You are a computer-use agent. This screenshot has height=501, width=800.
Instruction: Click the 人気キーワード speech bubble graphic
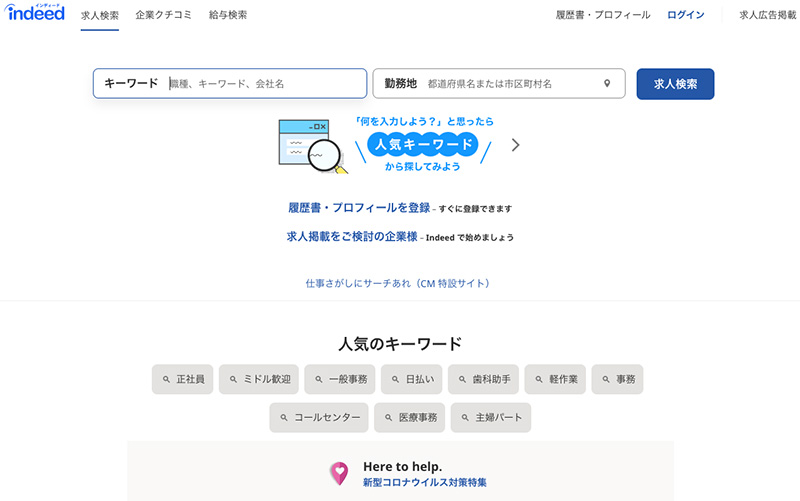tap(423, 145)
